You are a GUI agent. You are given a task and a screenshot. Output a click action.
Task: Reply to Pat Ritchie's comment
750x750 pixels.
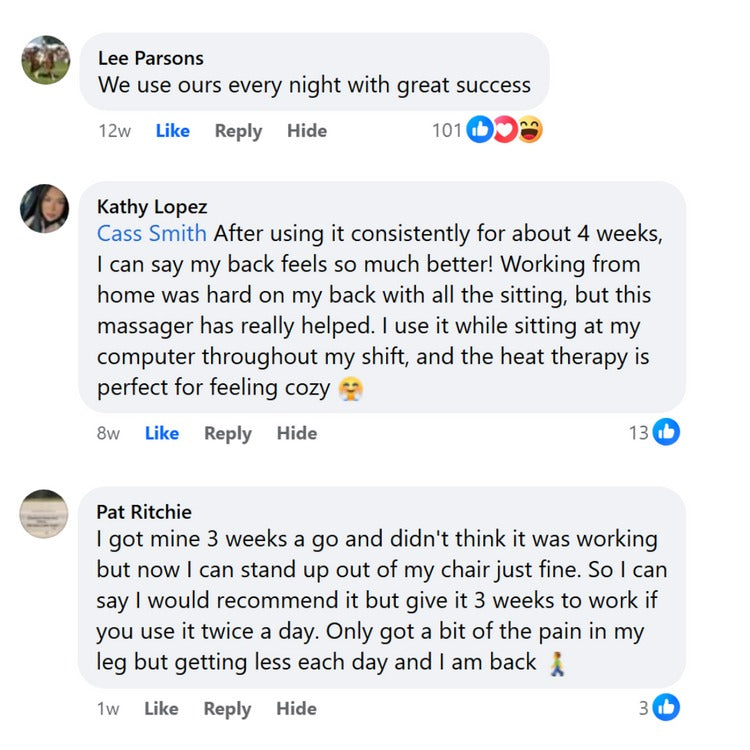(x=227, y=708)
